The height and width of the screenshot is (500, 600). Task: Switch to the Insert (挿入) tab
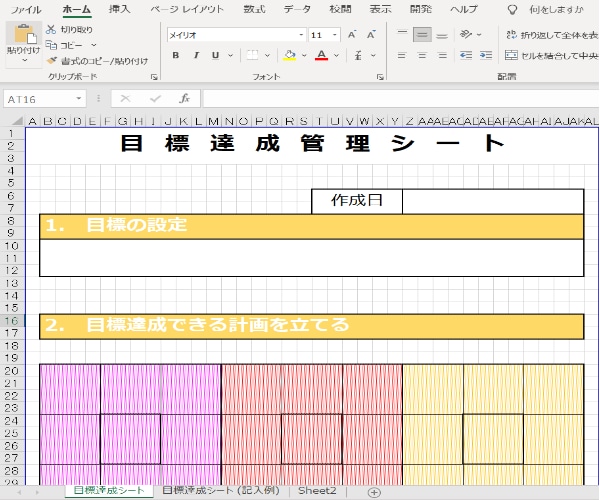coord(120,9)
